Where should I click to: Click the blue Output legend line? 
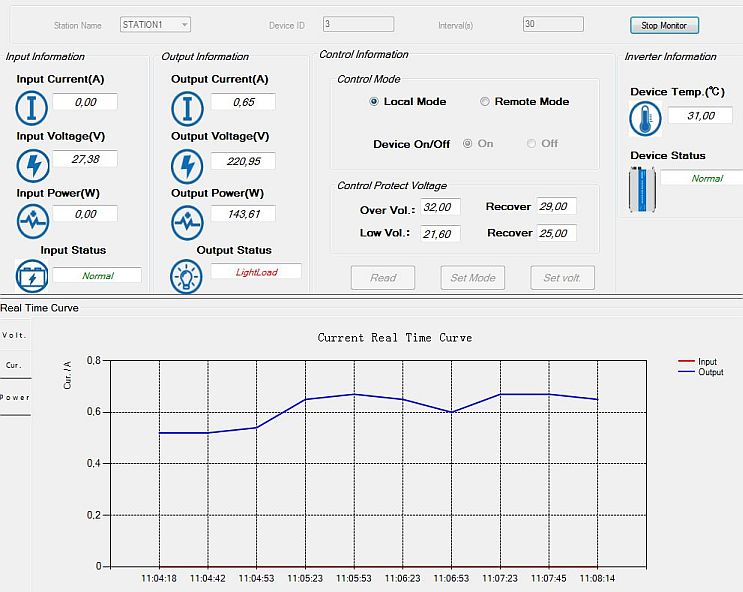pos(686,372)
